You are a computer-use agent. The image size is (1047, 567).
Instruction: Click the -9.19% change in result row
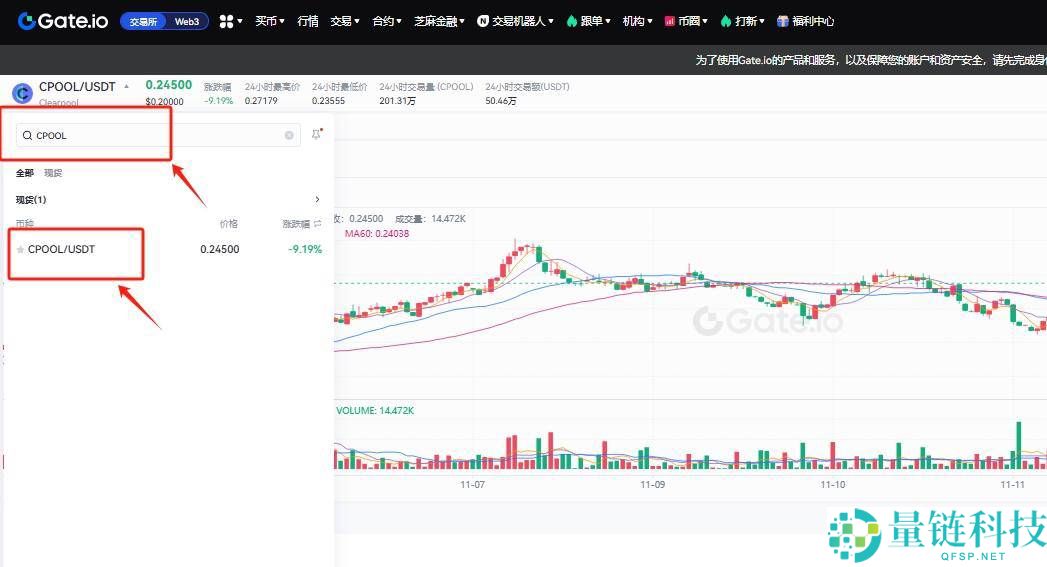[305, 249]
